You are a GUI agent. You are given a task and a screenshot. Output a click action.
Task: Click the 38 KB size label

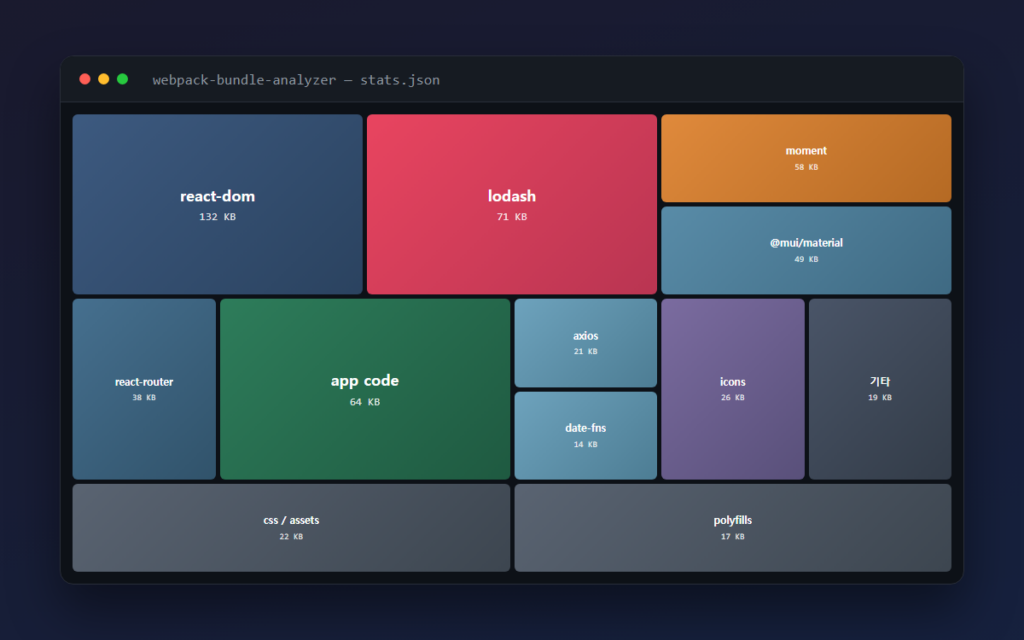pos(144,398)
